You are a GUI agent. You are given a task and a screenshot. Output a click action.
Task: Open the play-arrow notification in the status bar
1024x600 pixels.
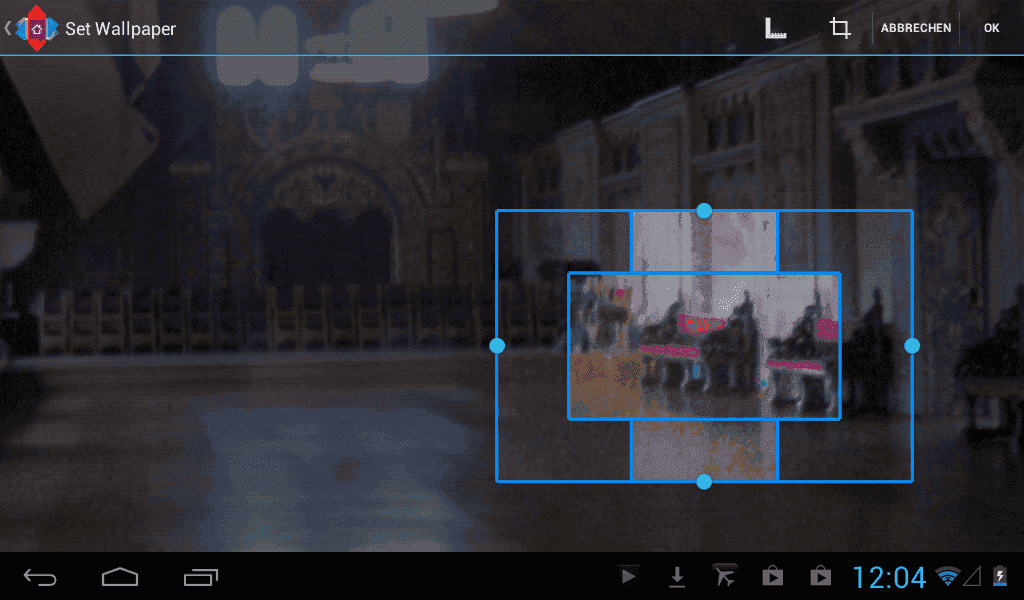[629, 576]
